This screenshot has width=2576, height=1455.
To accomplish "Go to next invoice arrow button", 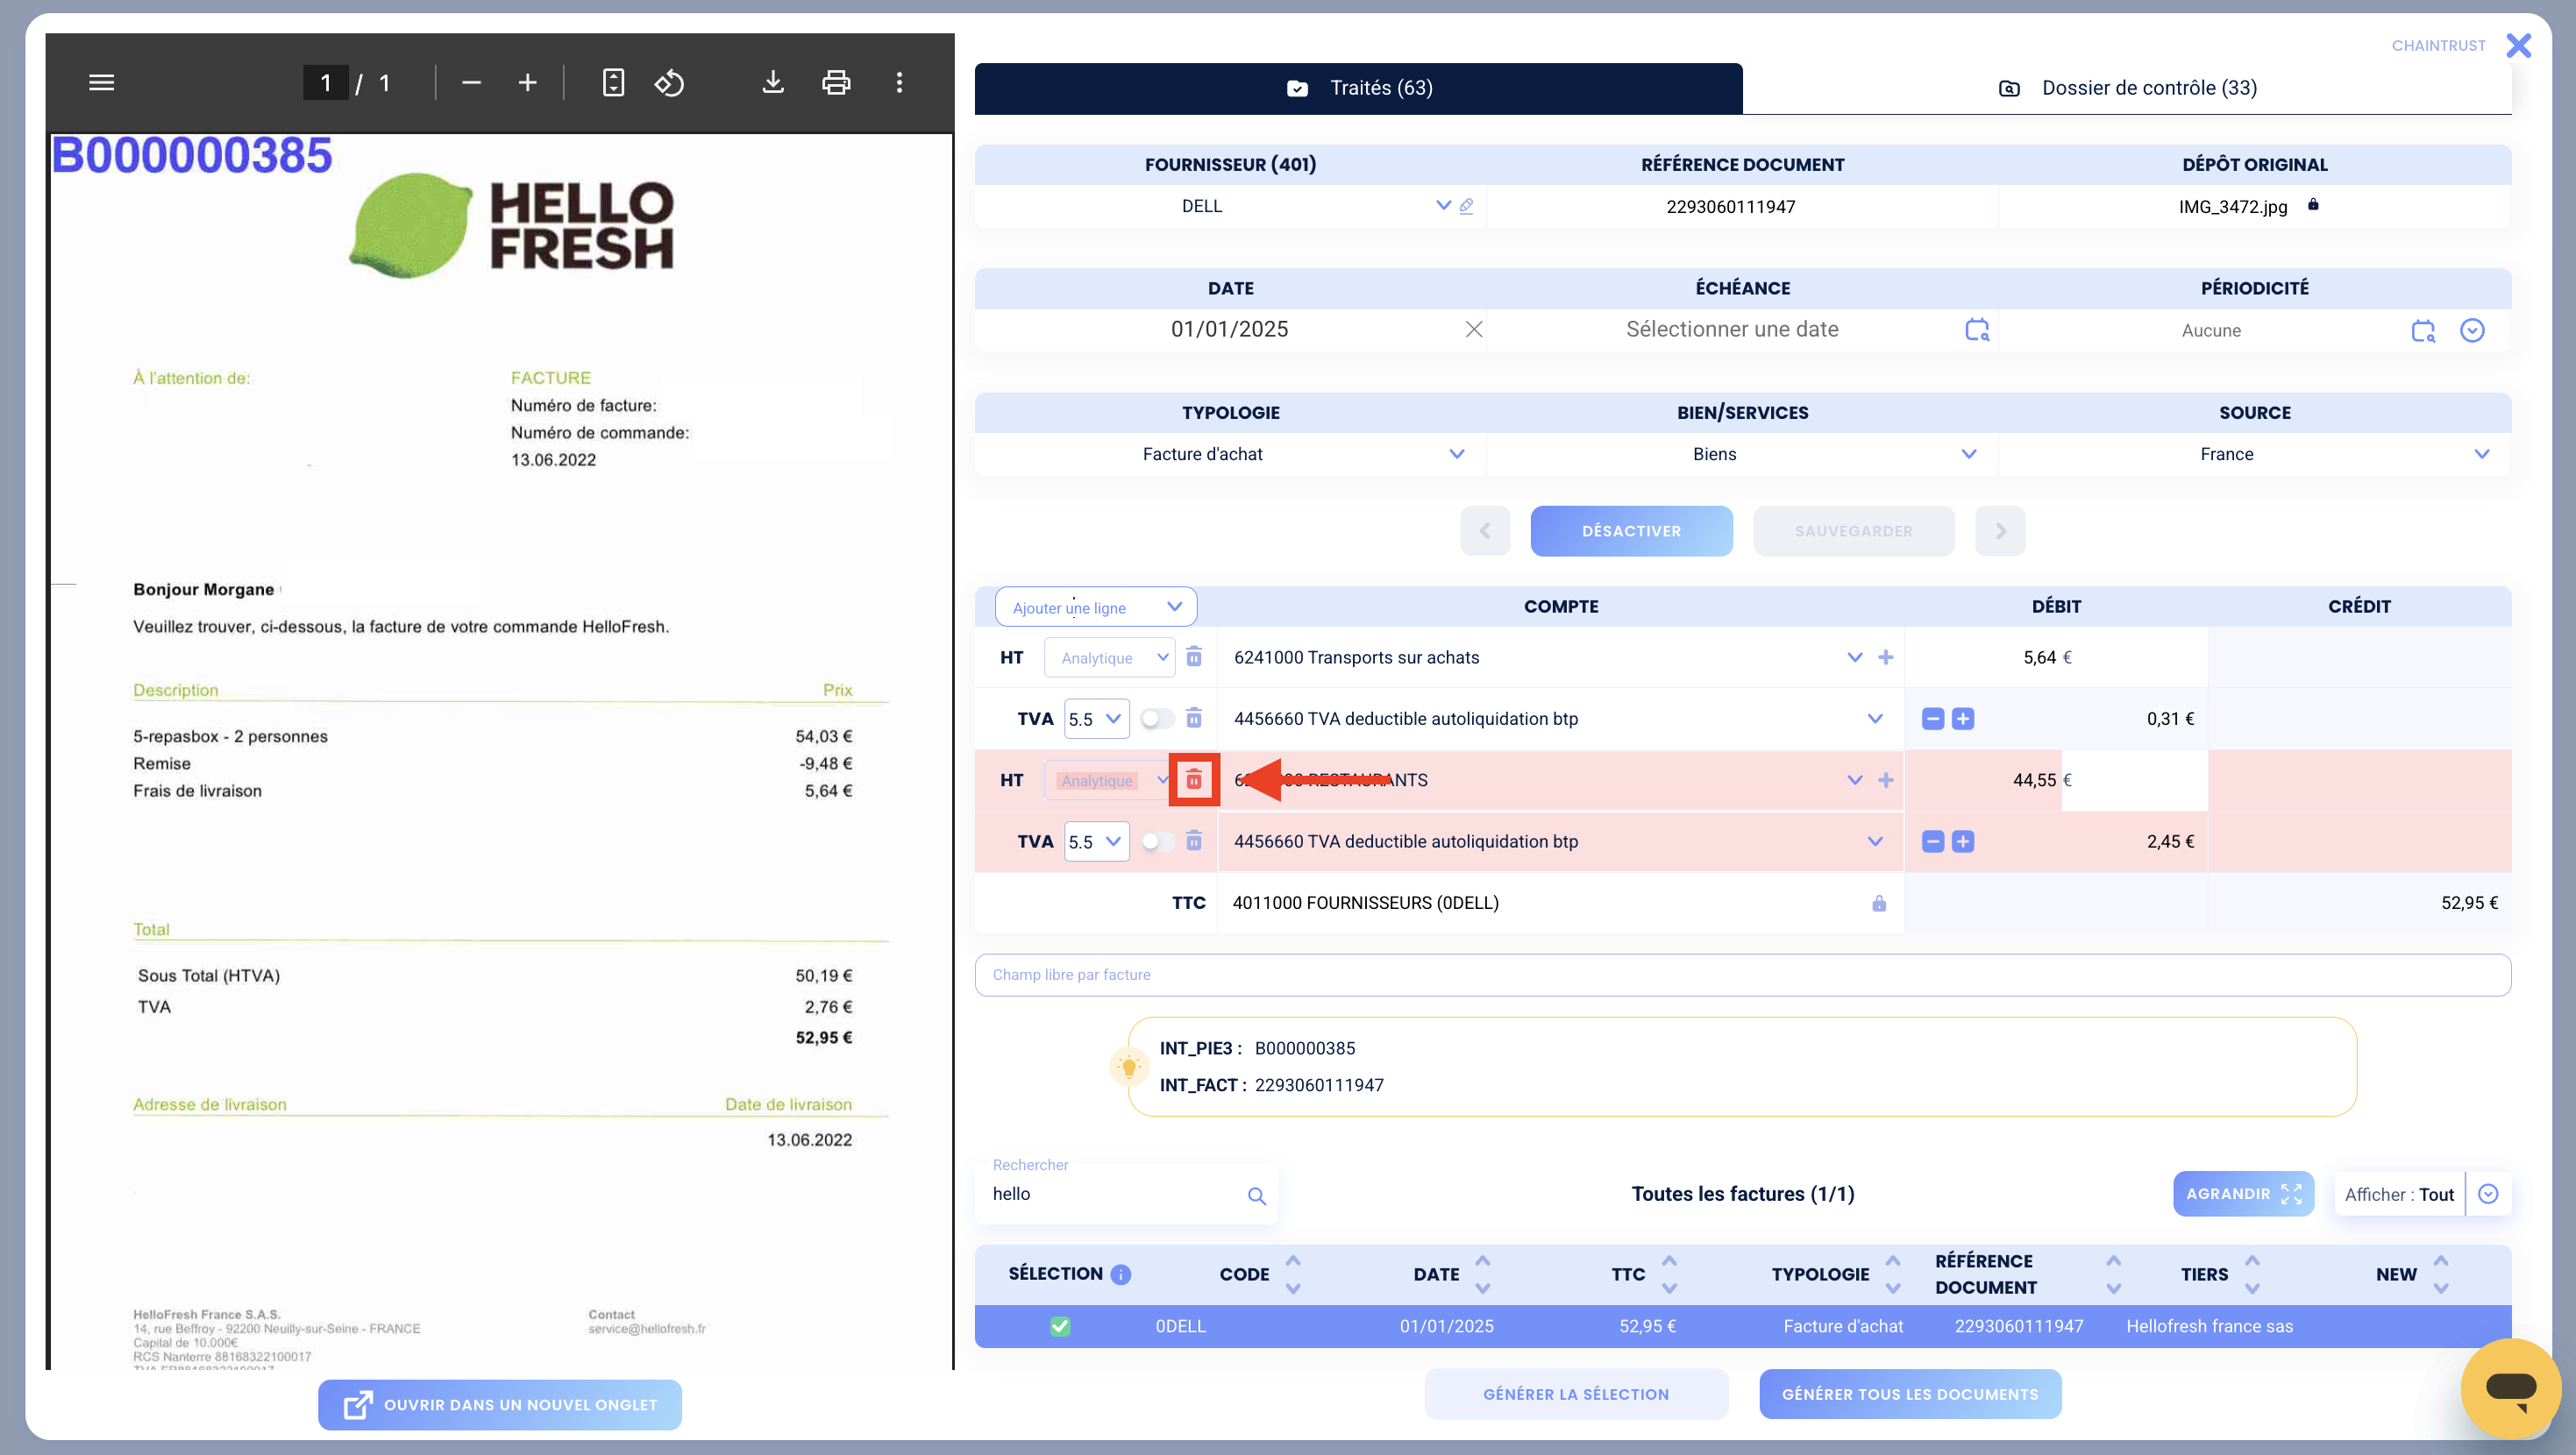I will pyautogui.click(x=1999, y=531).
